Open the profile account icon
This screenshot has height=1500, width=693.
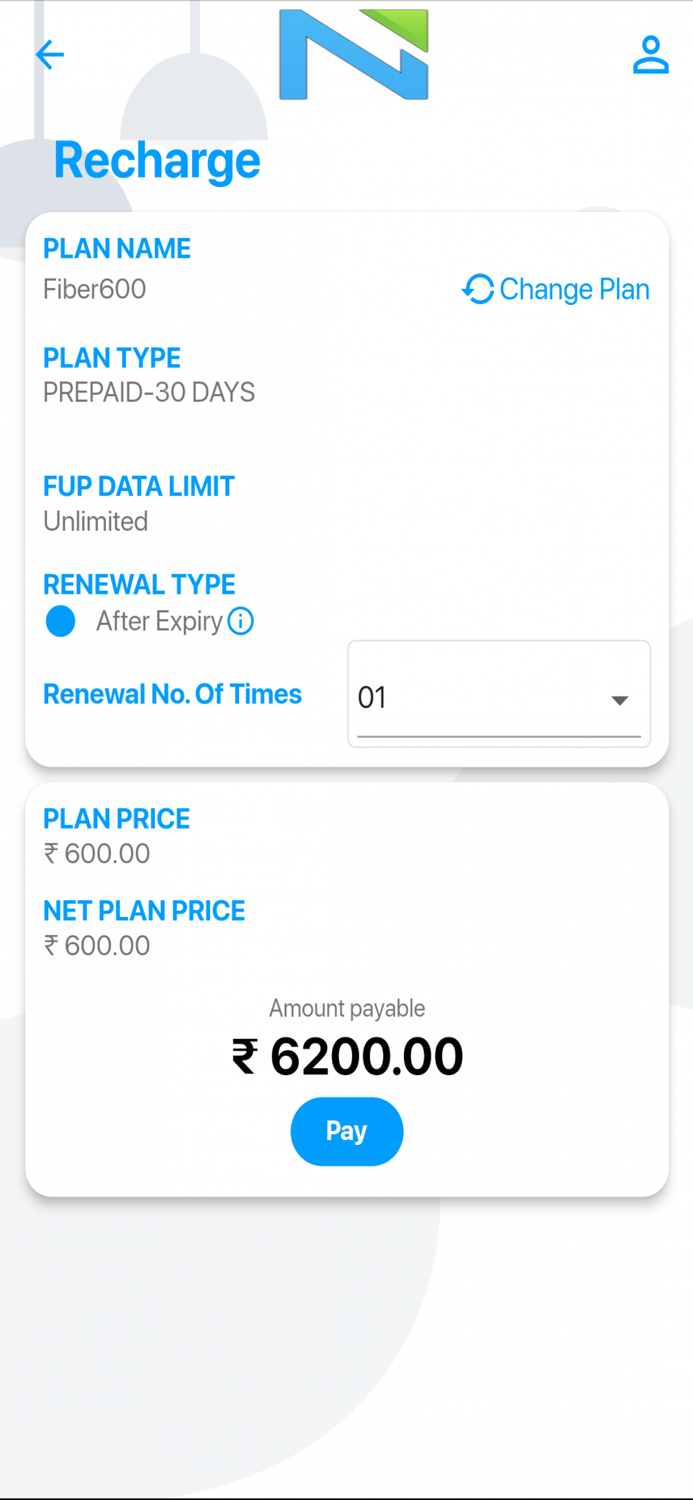[x=651, y=55]
